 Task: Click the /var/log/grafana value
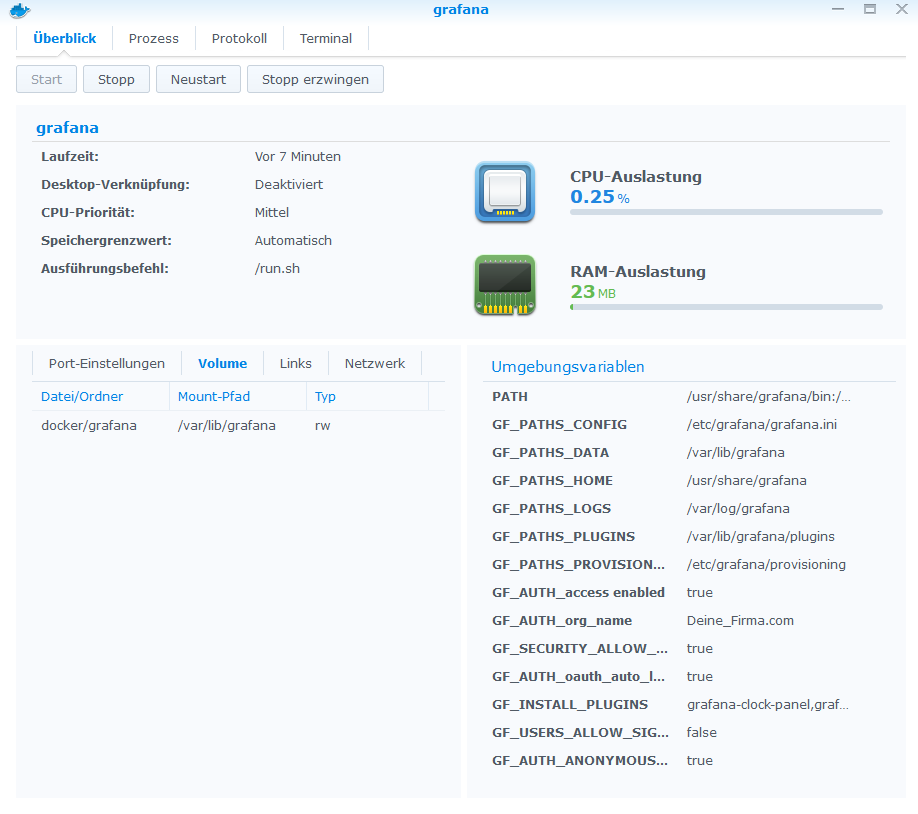(738, 509)
